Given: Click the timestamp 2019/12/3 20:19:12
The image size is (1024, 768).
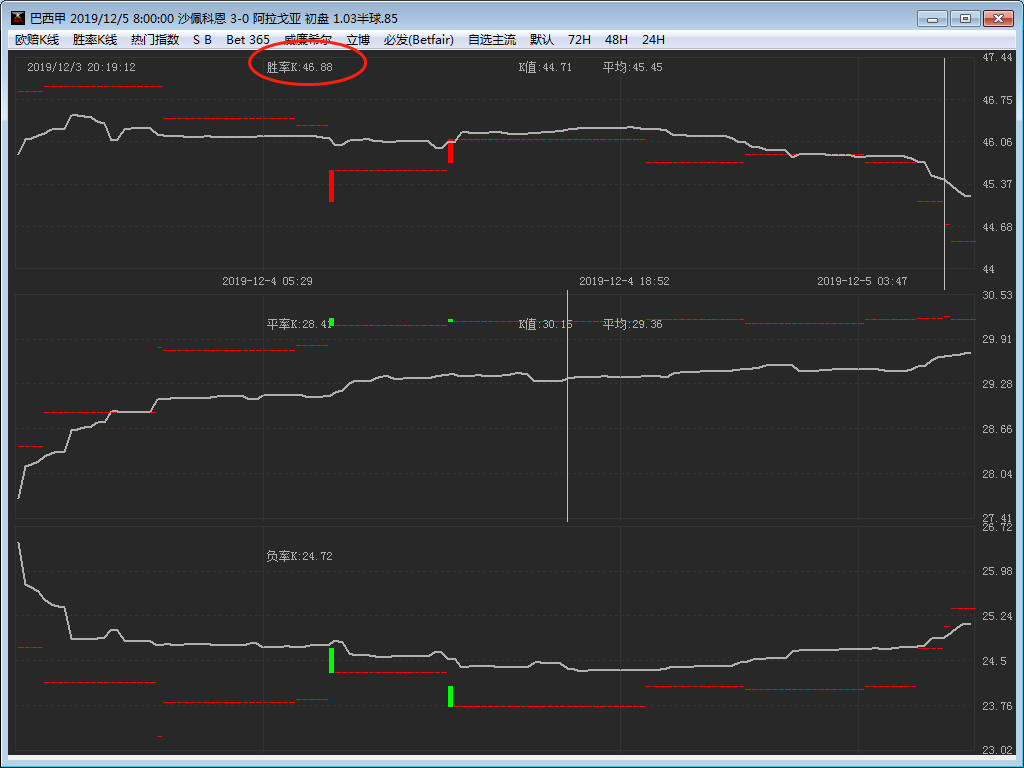Looking at the screenshot, I should [x=81, y=67].
